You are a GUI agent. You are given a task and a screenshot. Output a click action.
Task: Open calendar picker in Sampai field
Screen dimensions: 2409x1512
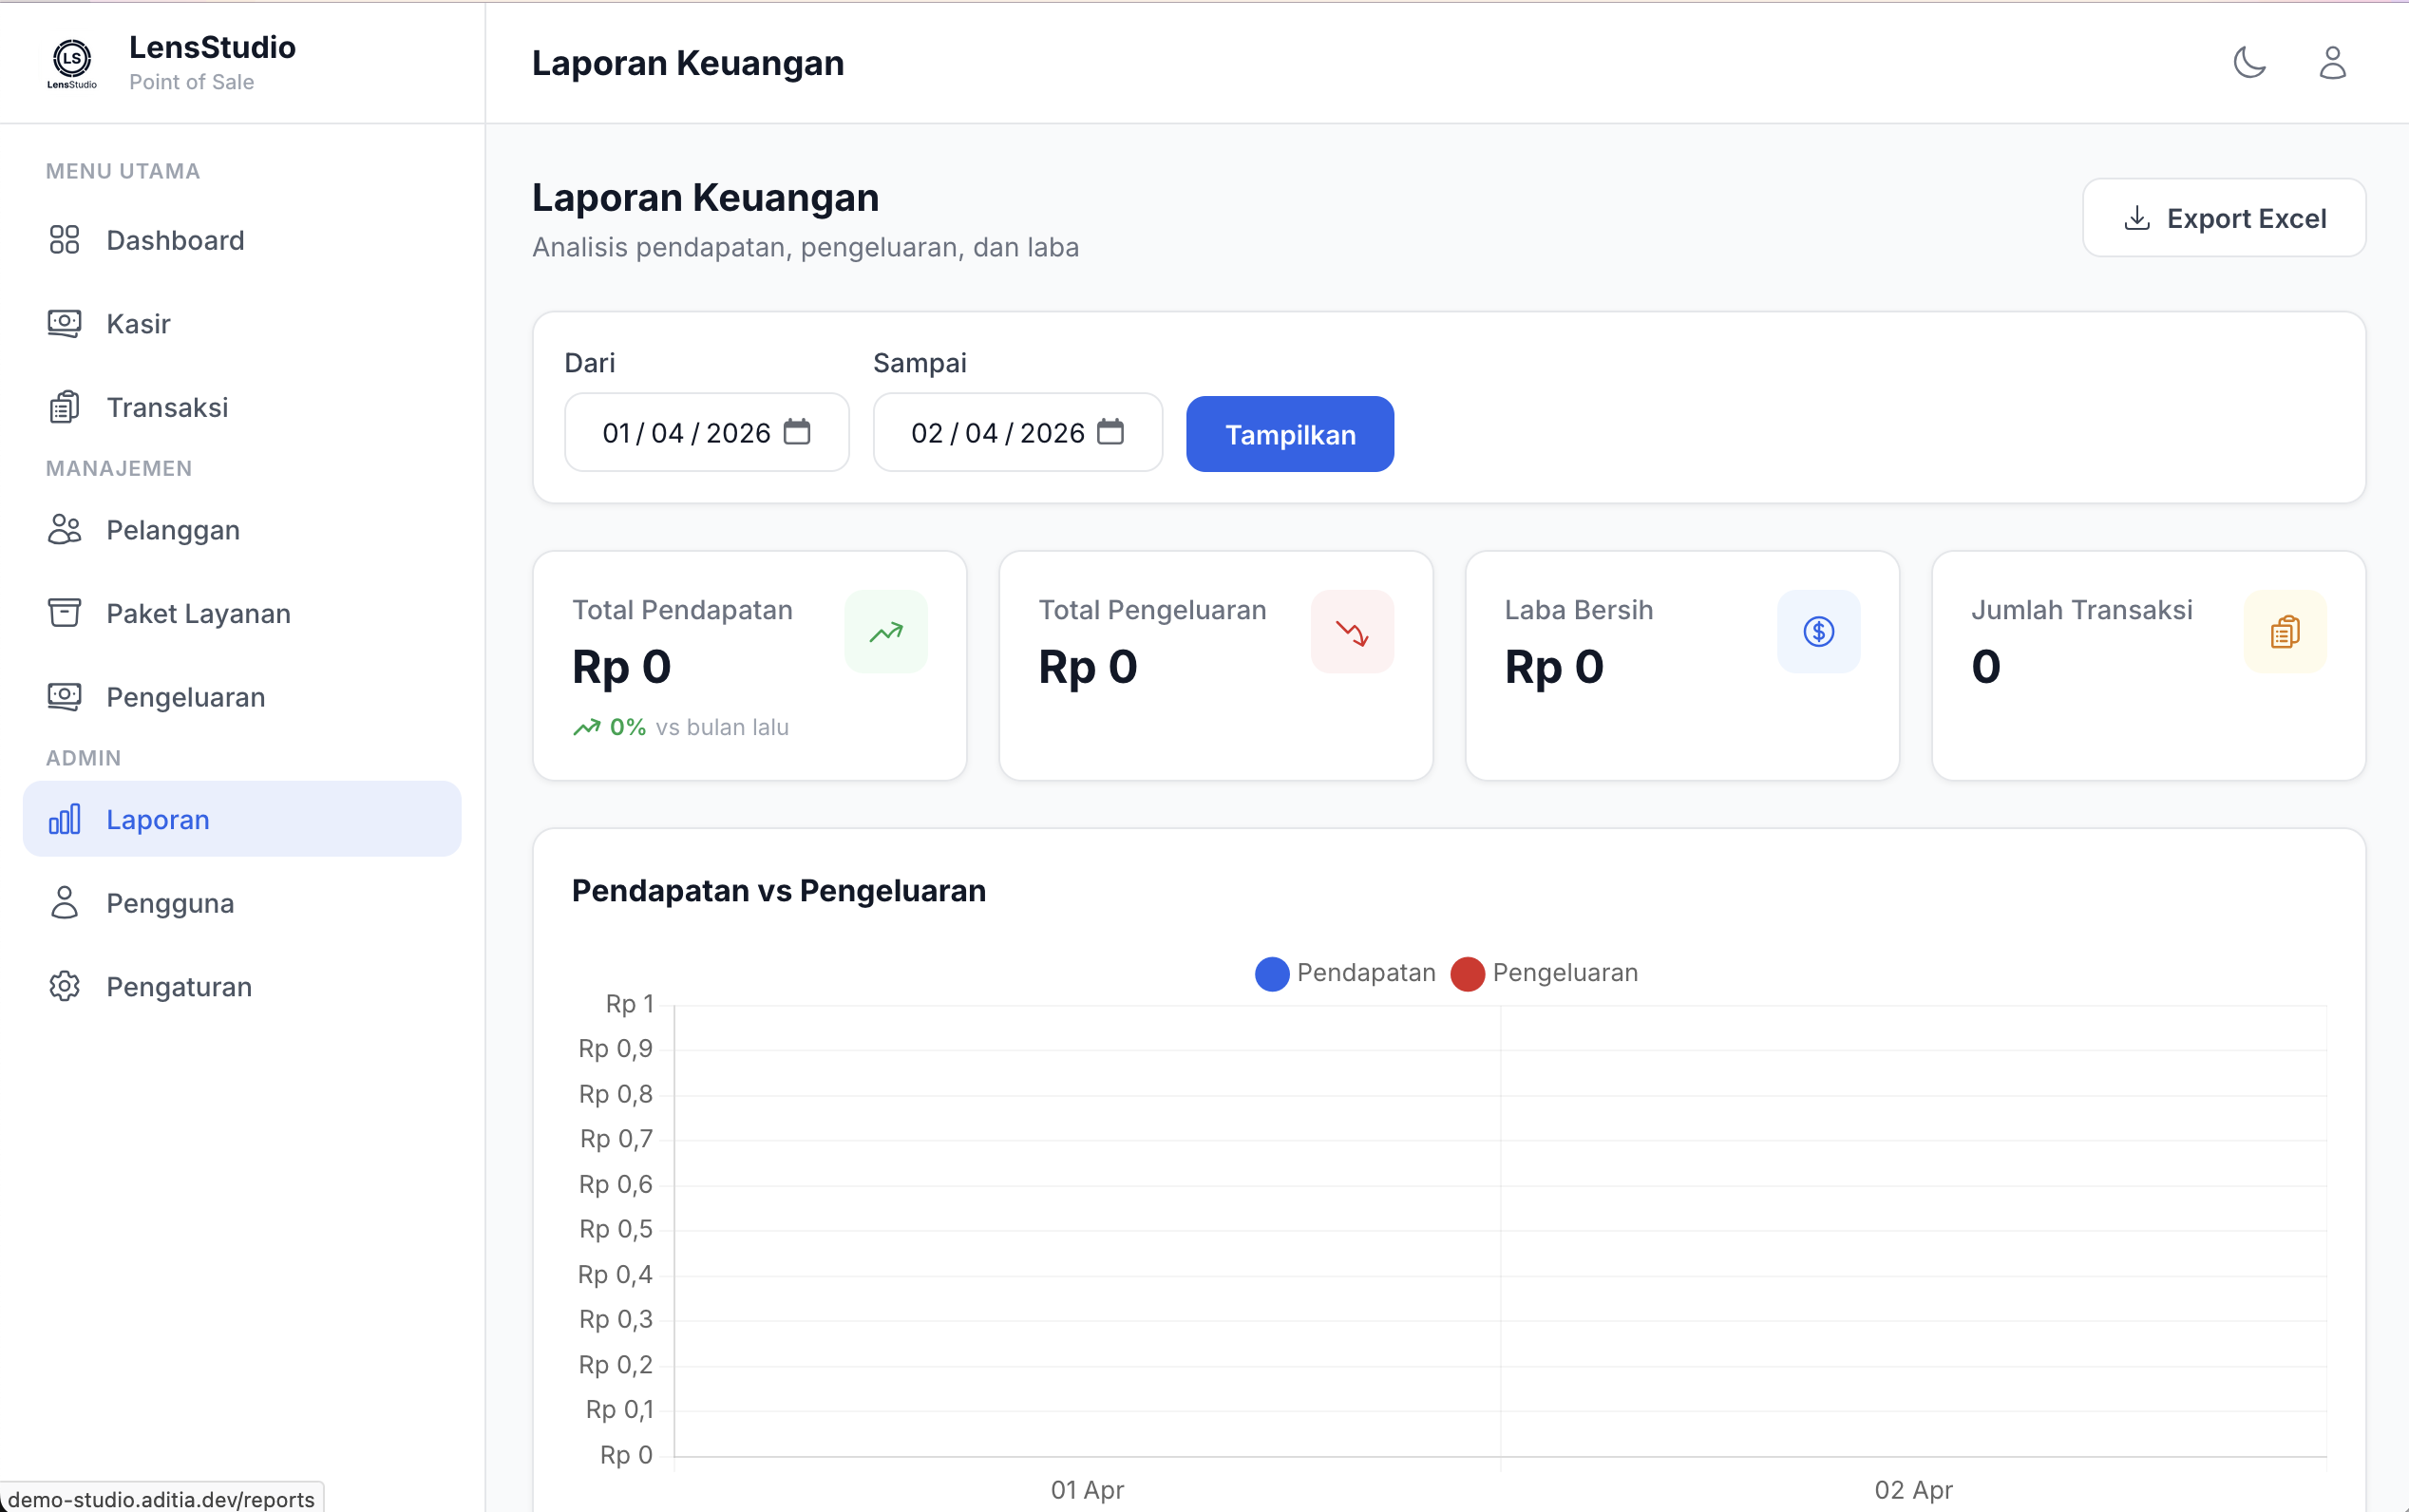(x=1110, y=432)
